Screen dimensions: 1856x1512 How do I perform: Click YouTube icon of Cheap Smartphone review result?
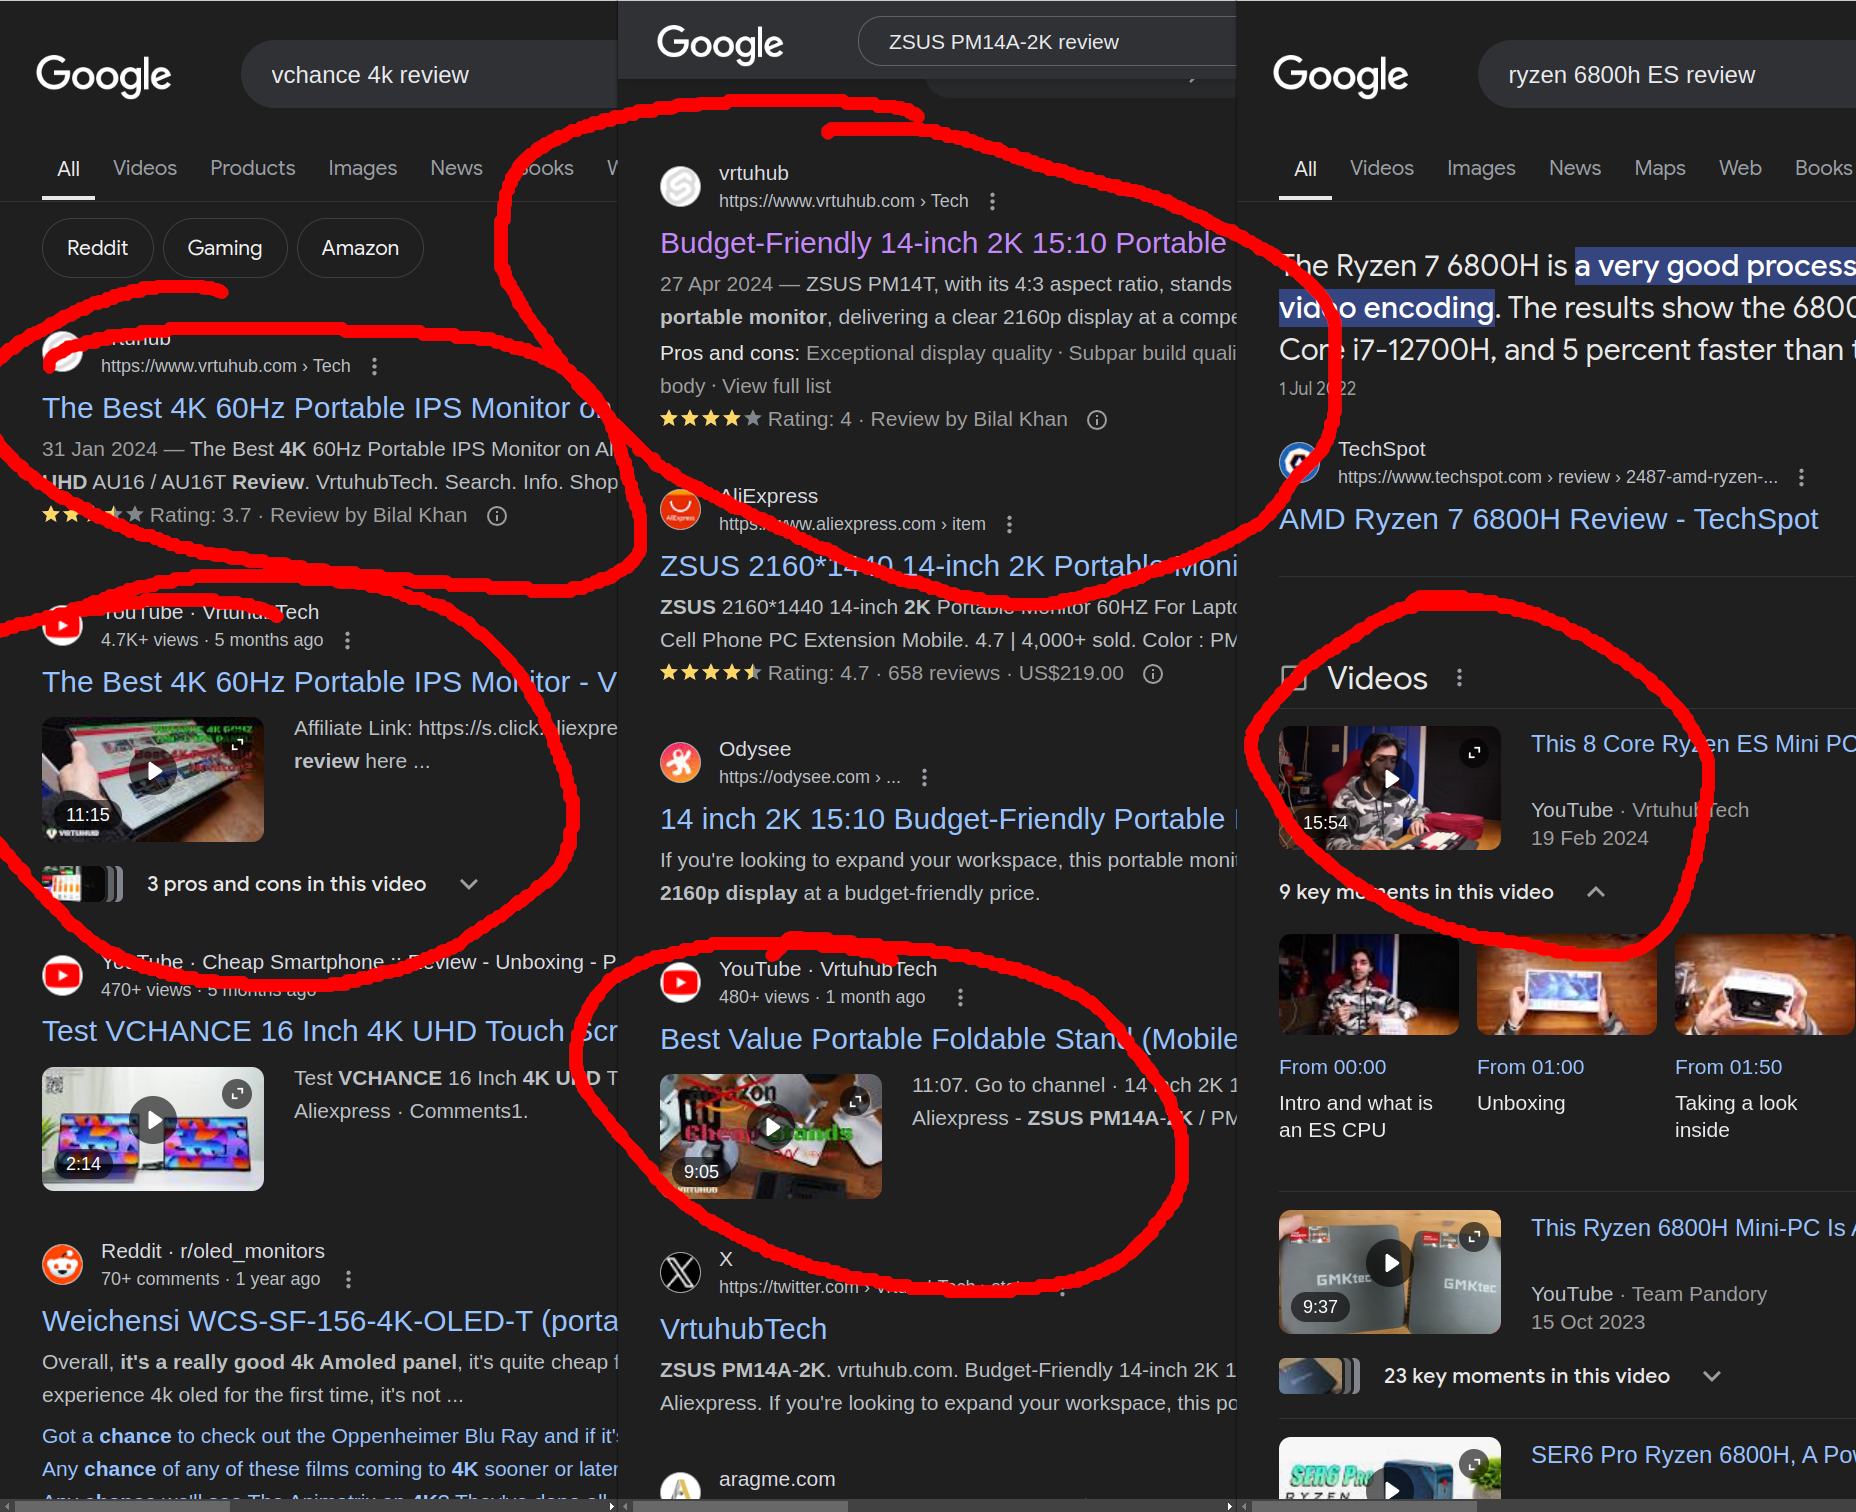pos(63,975)
